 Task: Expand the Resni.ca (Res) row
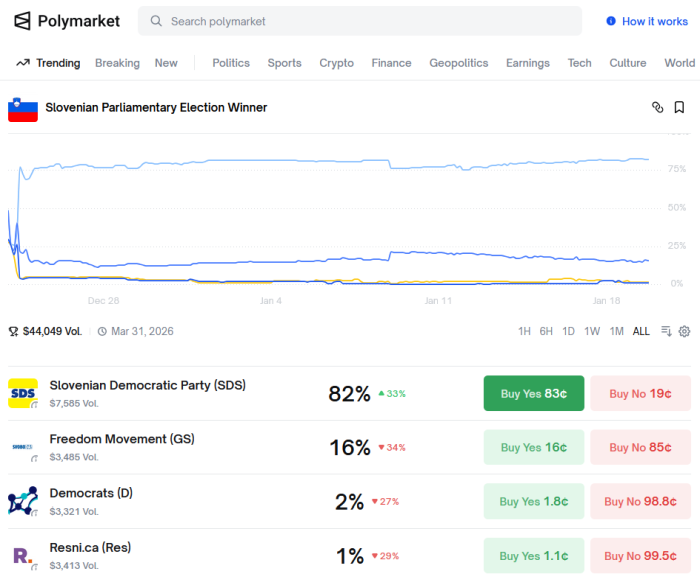(x=350, y=555)
